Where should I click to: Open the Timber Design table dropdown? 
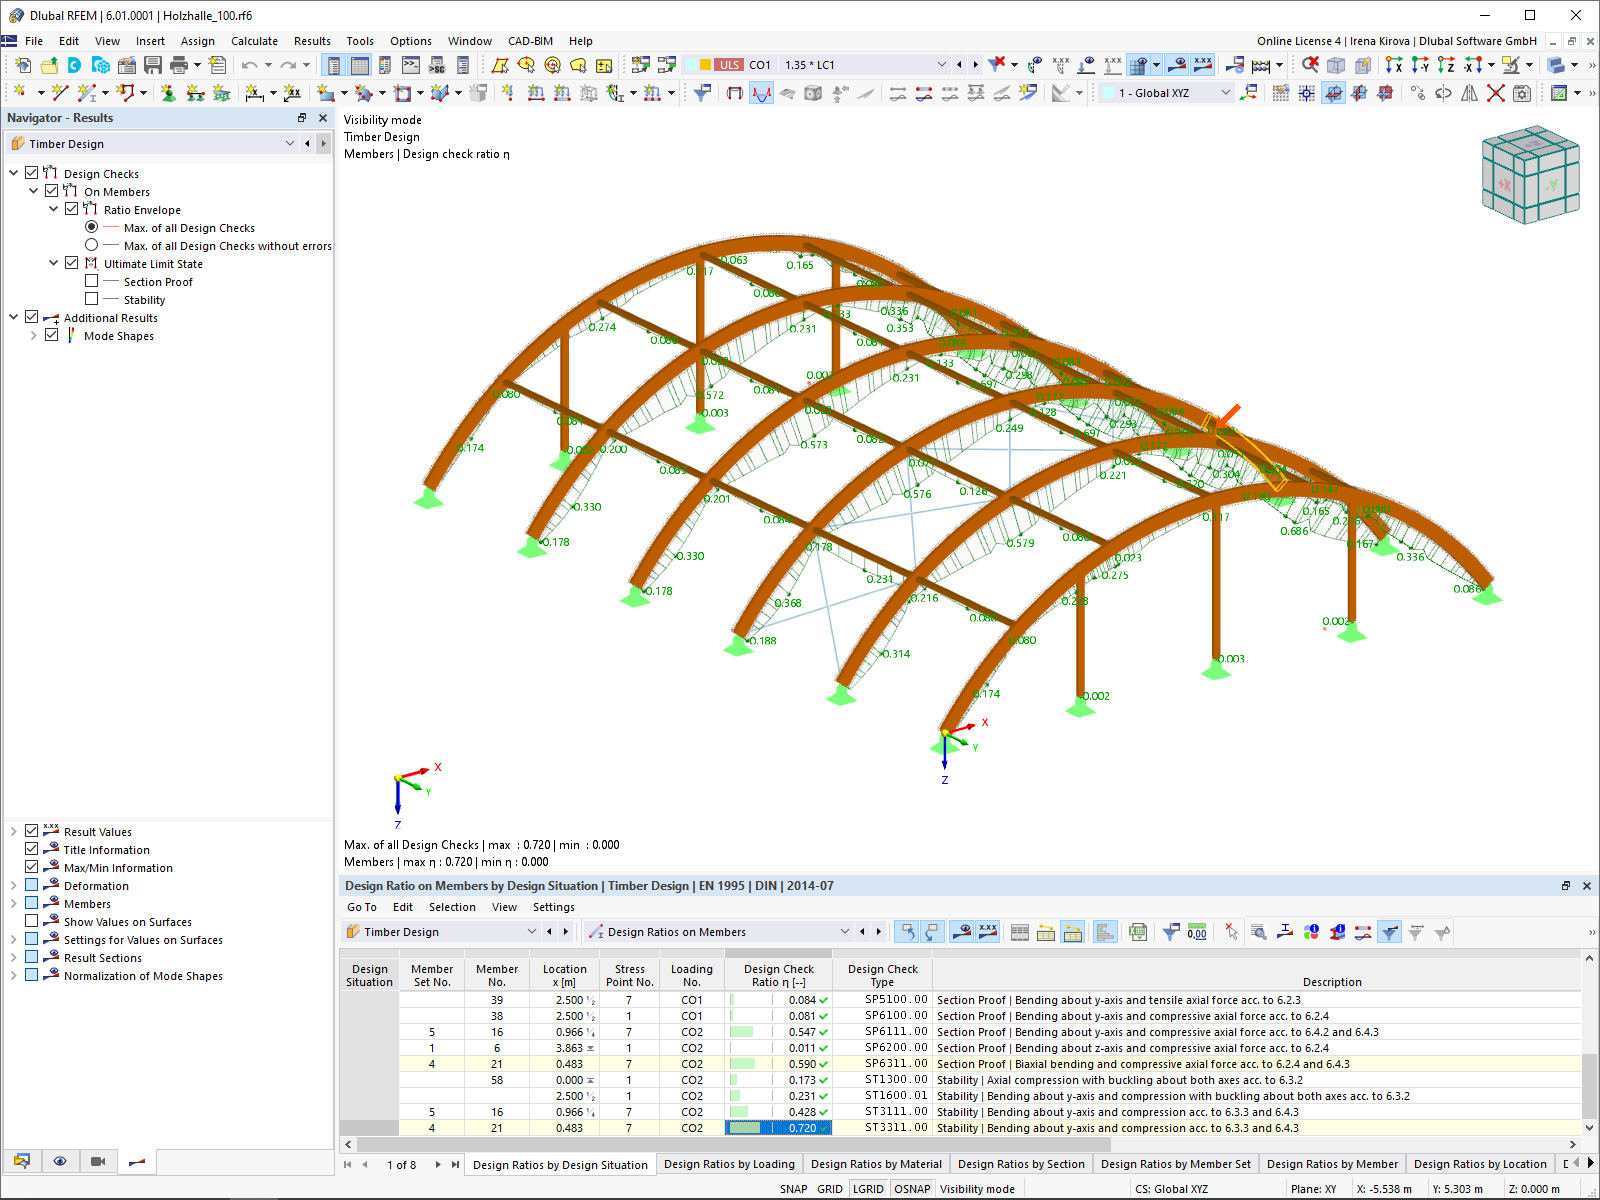(x=532, y=932)
